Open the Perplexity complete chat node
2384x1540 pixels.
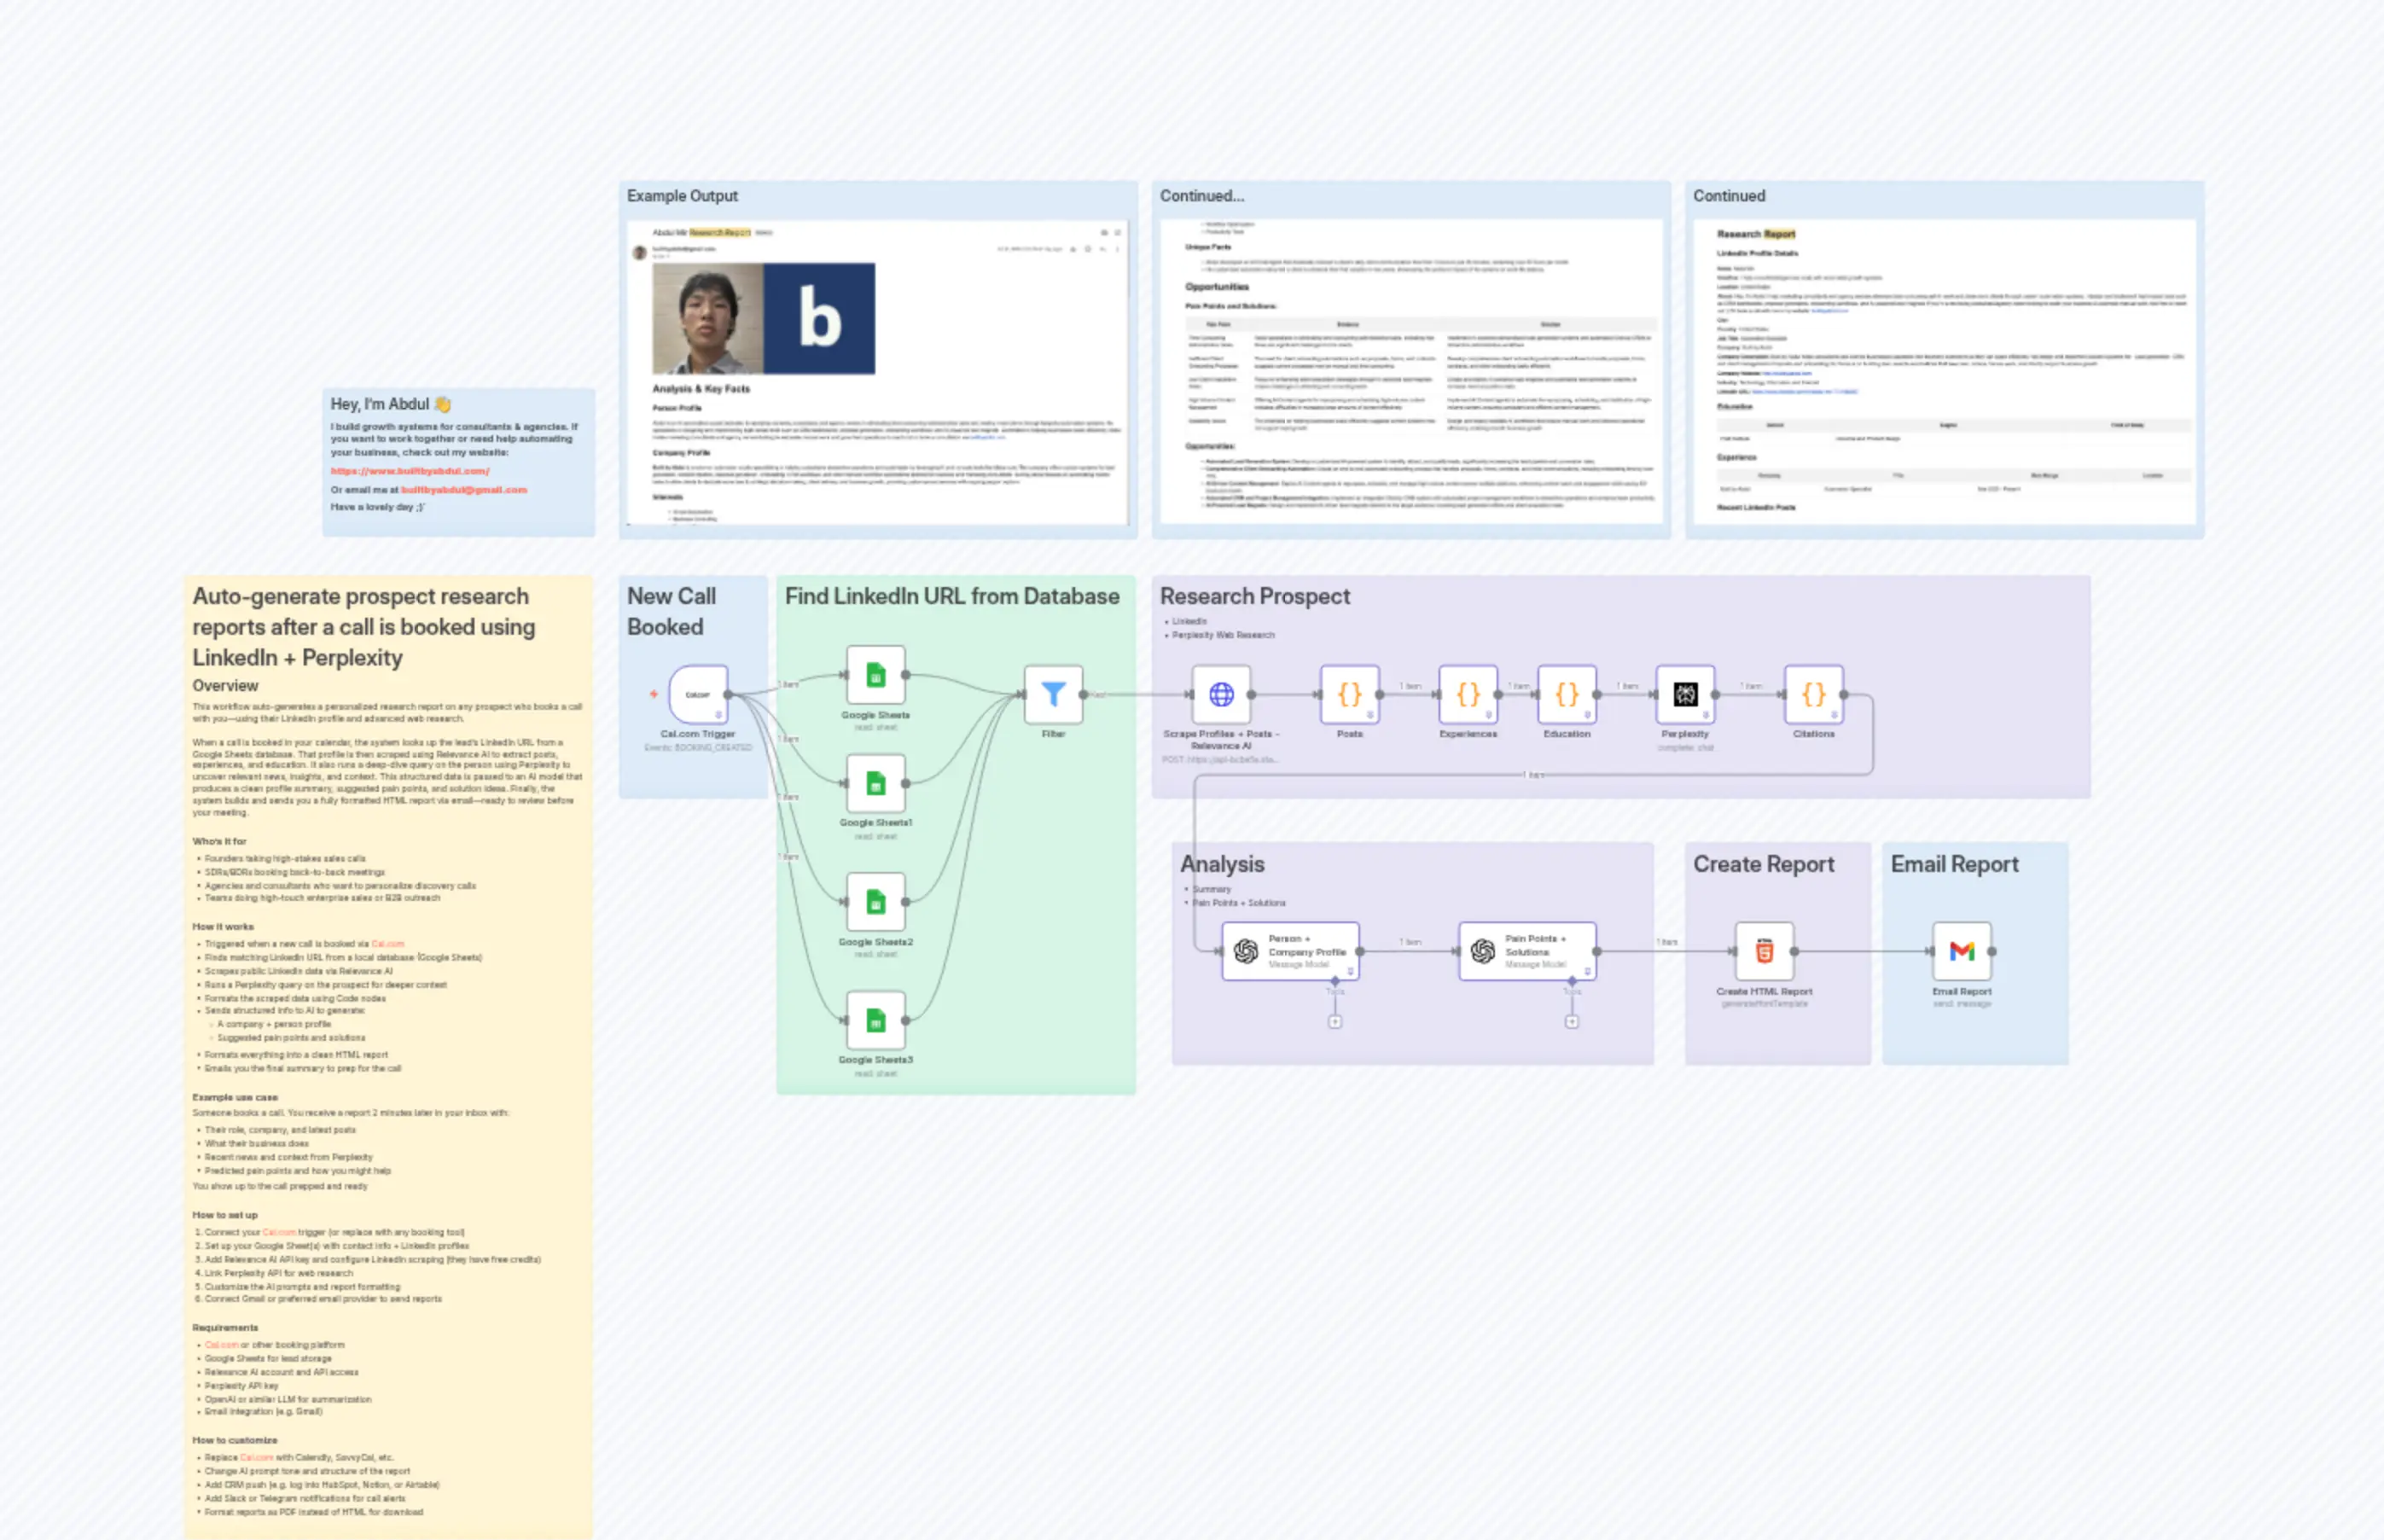(1686, 693)
